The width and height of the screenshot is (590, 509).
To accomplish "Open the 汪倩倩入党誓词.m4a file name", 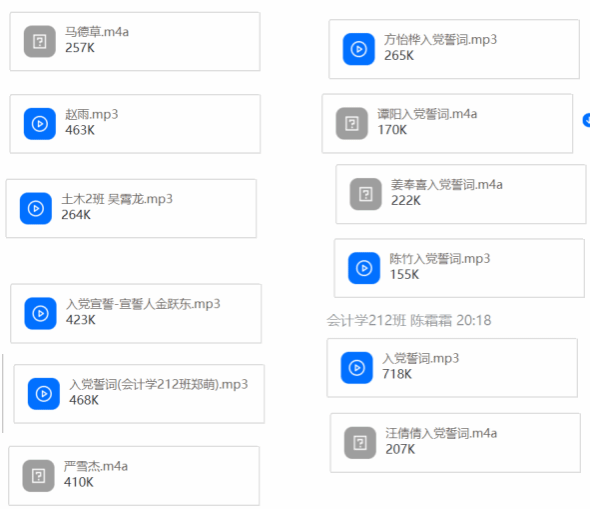I will [x=441, y=433].
